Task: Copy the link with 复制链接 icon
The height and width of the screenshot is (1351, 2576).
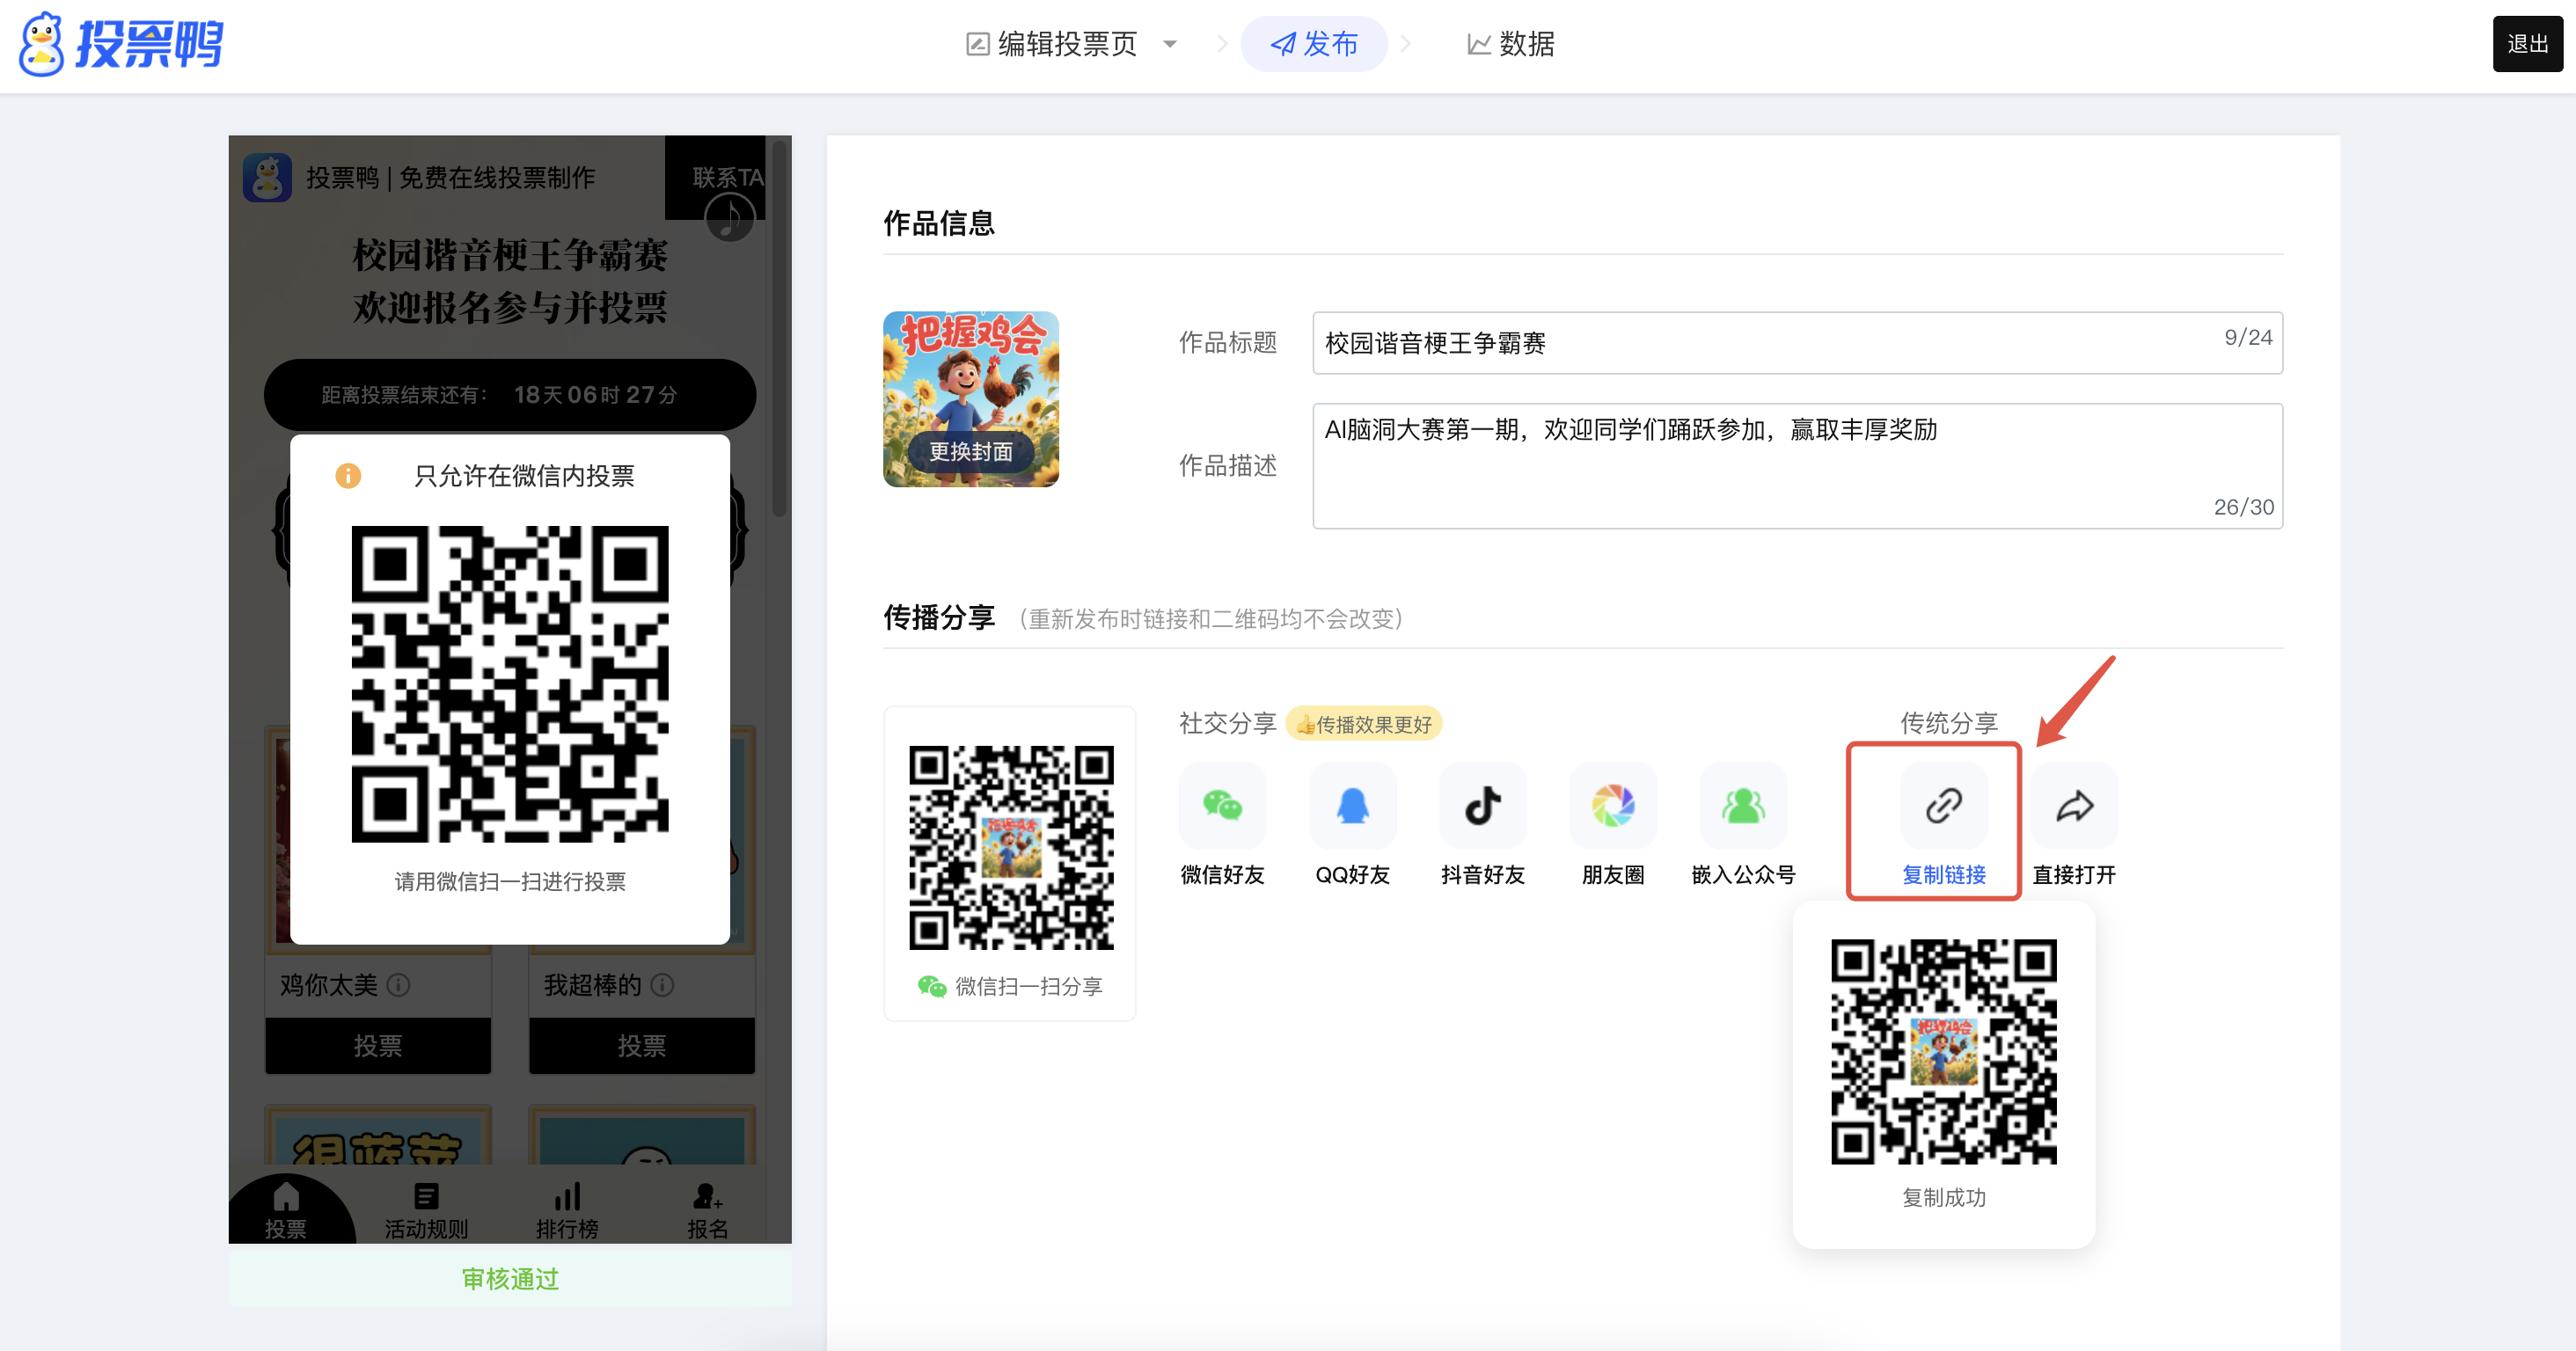Action: click(x=1943, y=806)
